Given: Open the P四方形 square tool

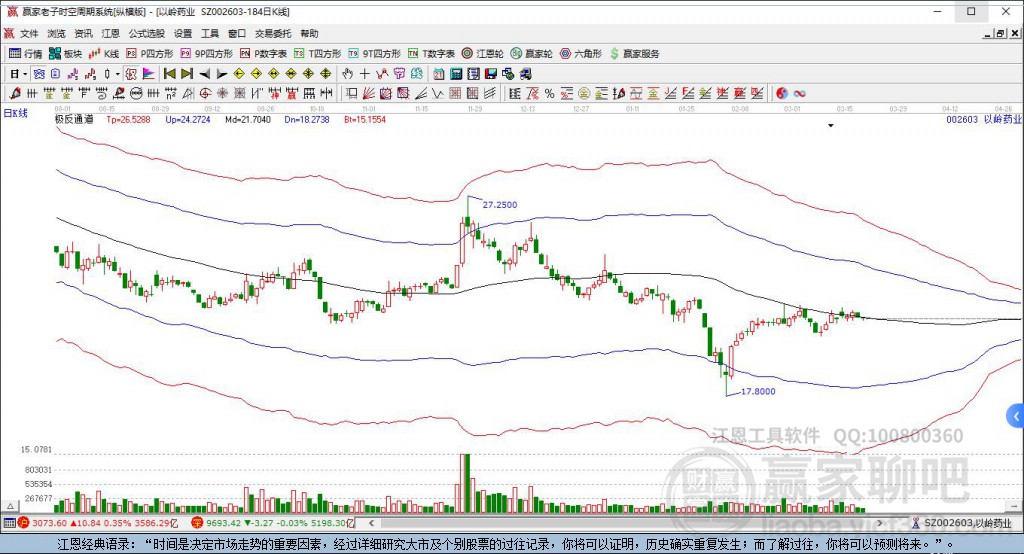Looking at the screenshot, I should 150,54.
